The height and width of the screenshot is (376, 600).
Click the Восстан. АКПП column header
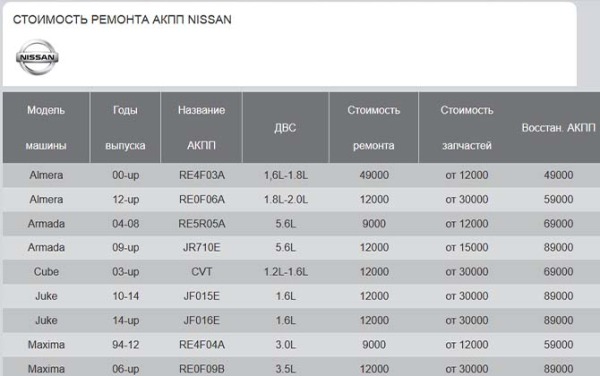click(558, 127)
